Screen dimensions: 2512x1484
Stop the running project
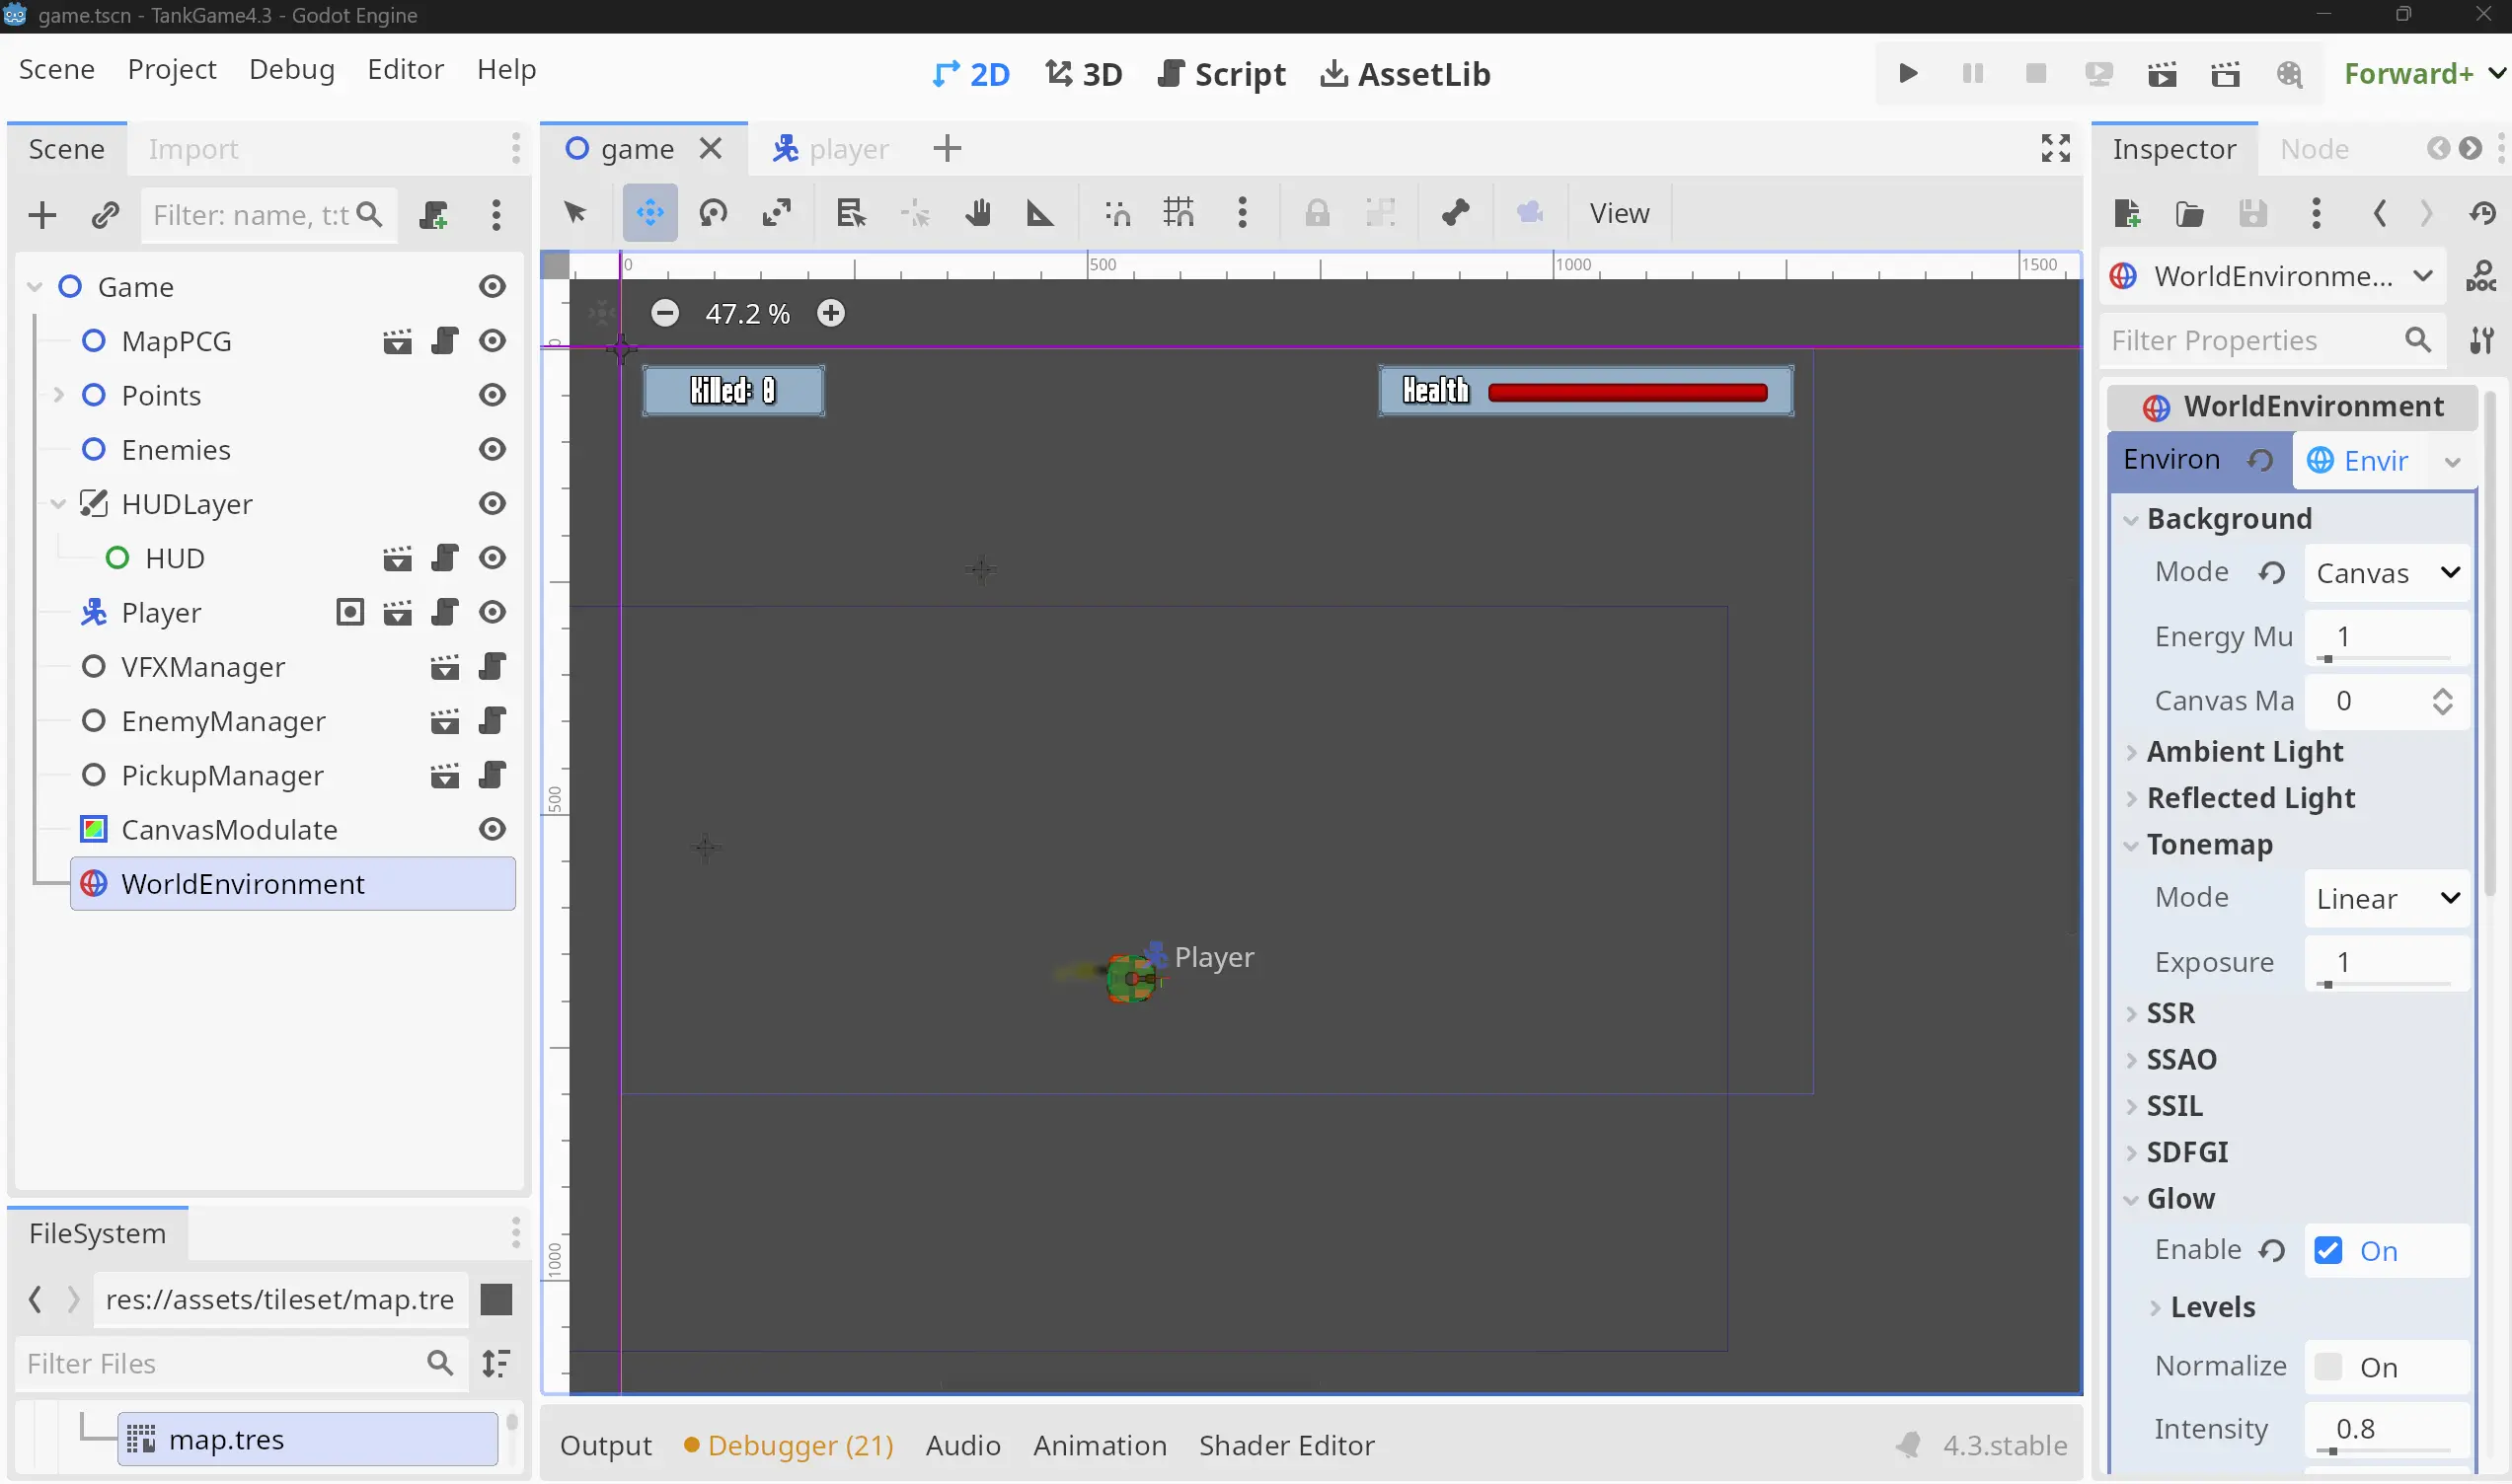click(2035, 73)
